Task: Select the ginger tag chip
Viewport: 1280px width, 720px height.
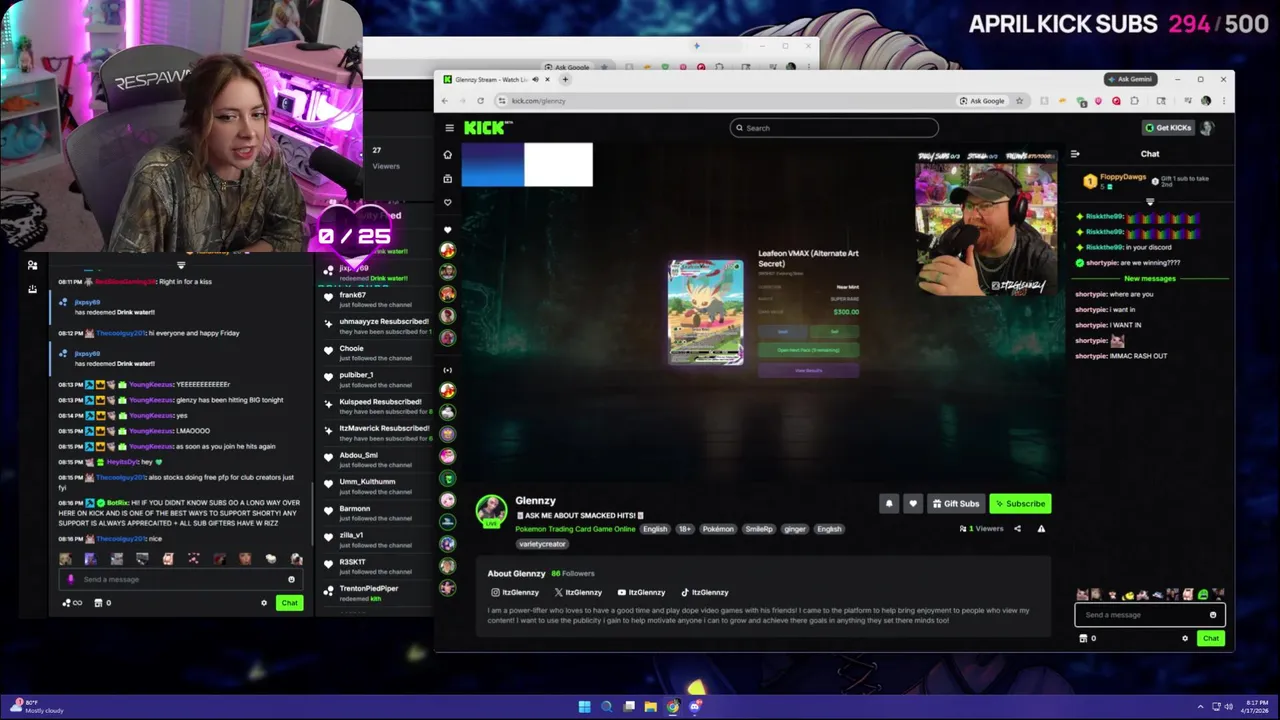Action: pos(795,529)
